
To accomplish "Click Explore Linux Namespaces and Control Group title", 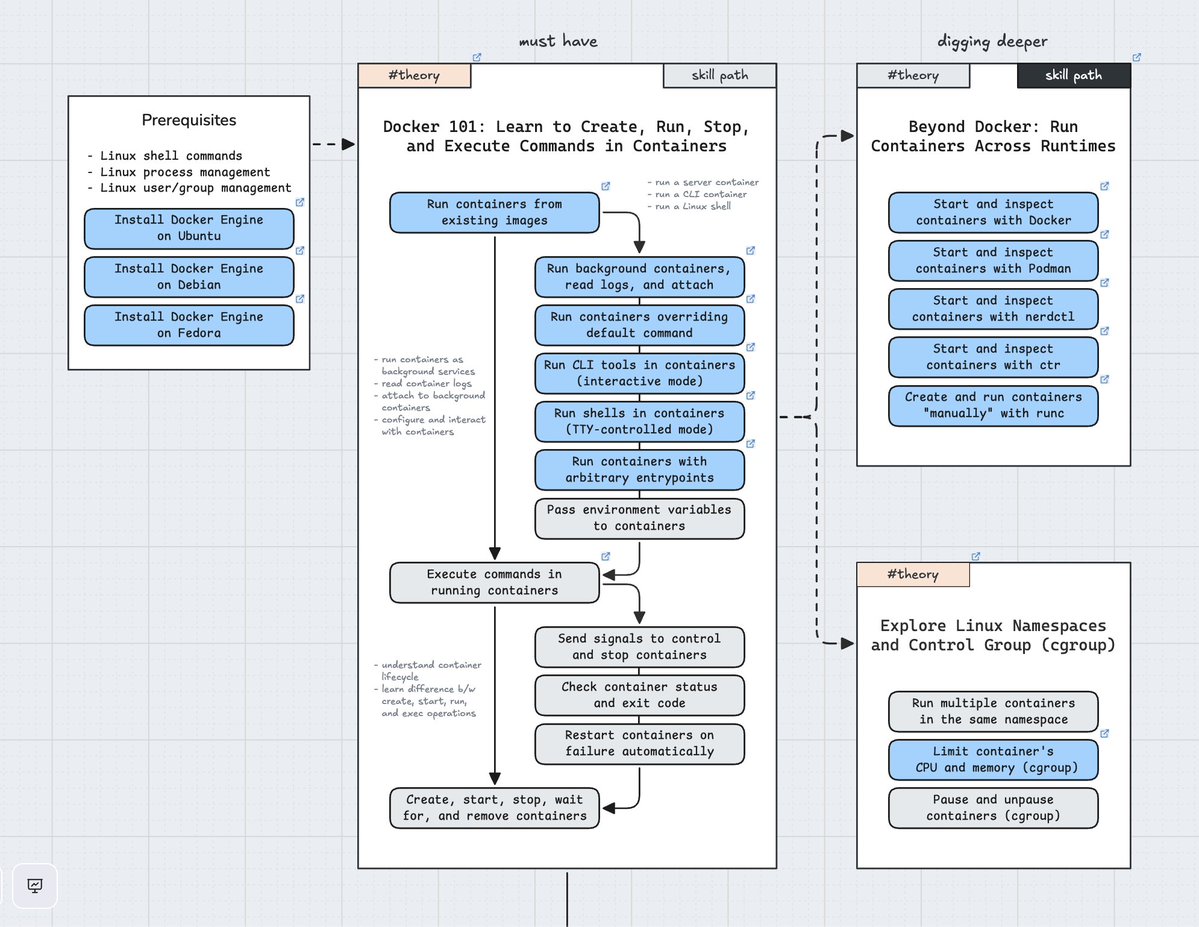I will pos(993,636).
